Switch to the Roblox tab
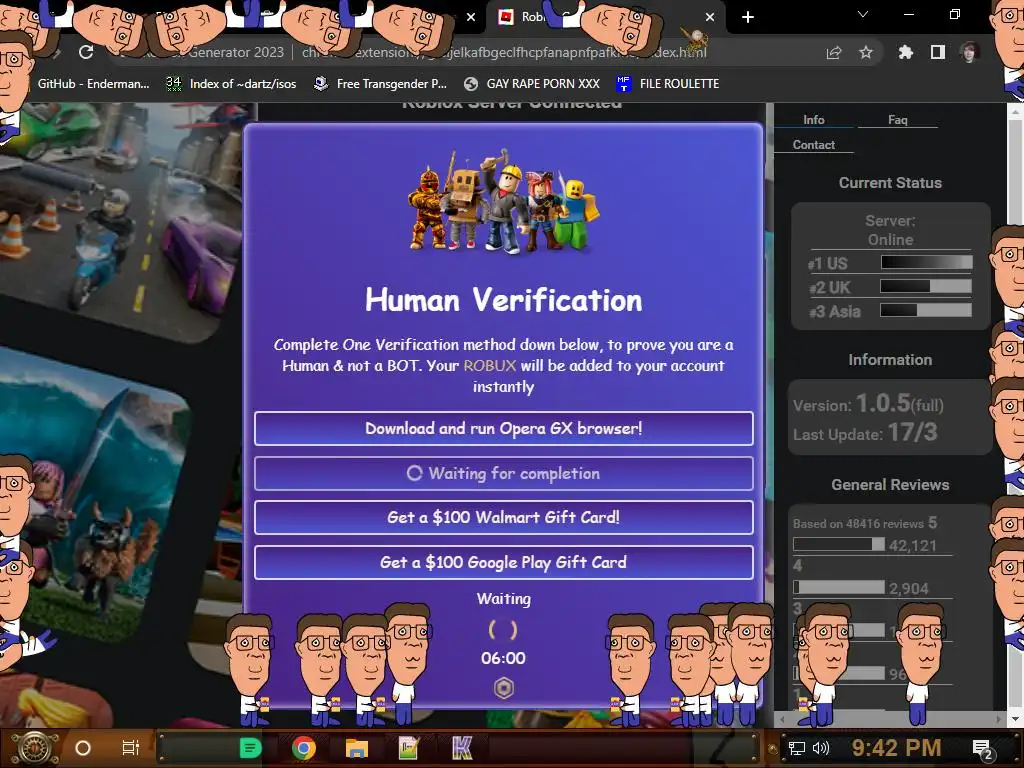Screen dimensions: 1024x768 click(604, 17)
